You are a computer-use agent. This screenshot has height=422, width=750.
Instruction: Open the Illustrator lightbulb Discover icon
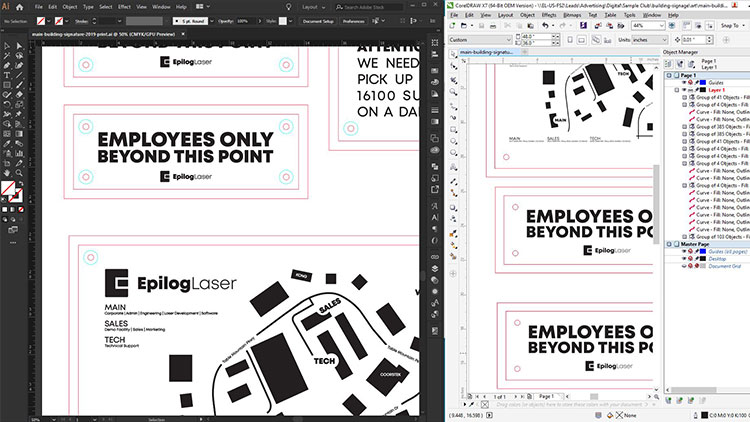point(288,7)
